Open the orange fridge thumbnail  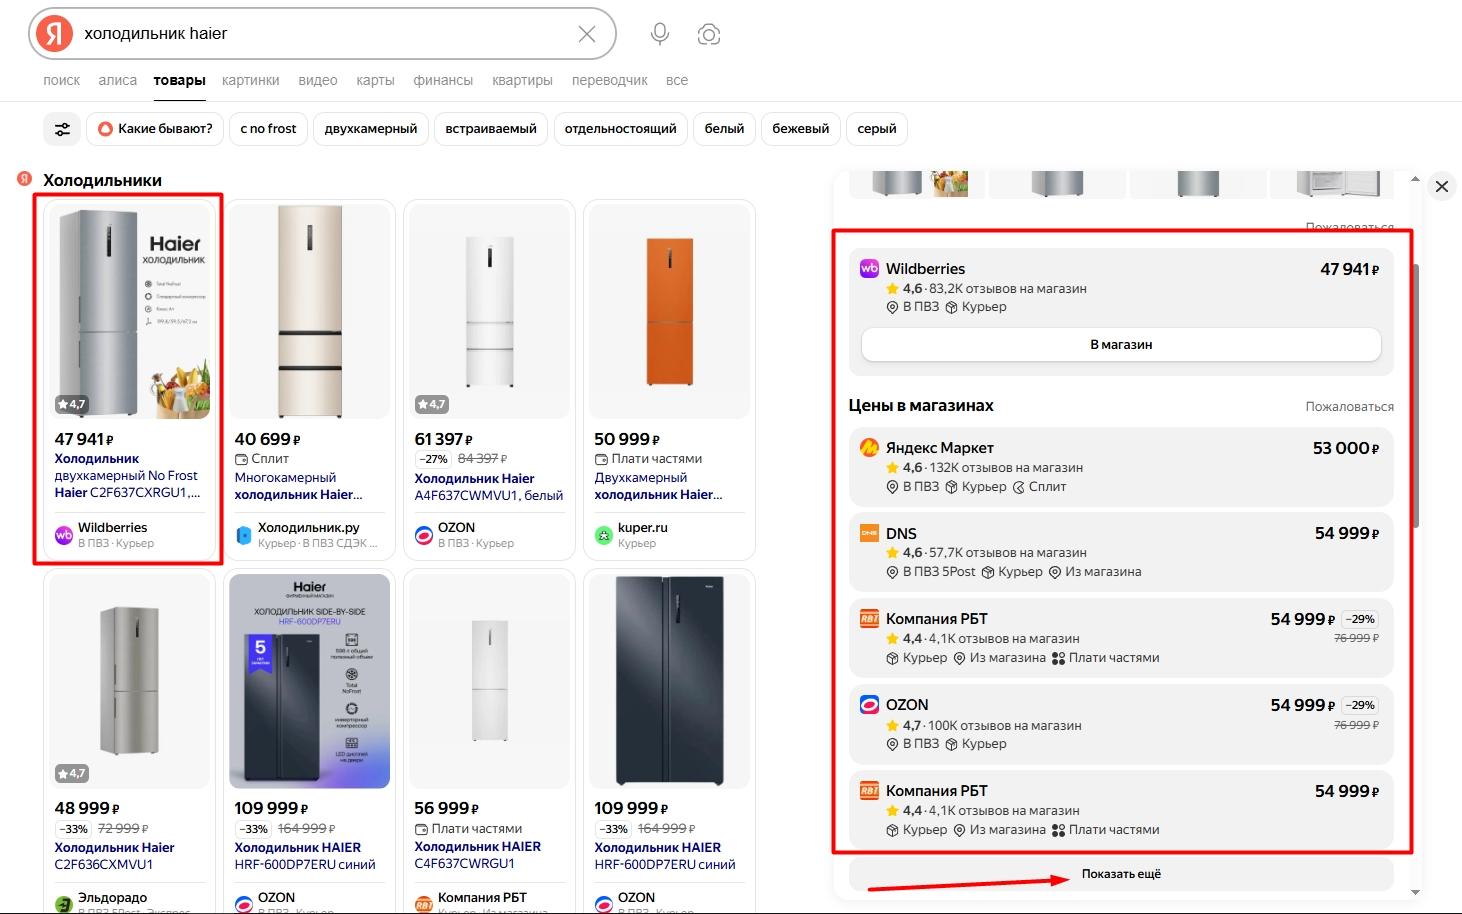click(x=670, y=311)
